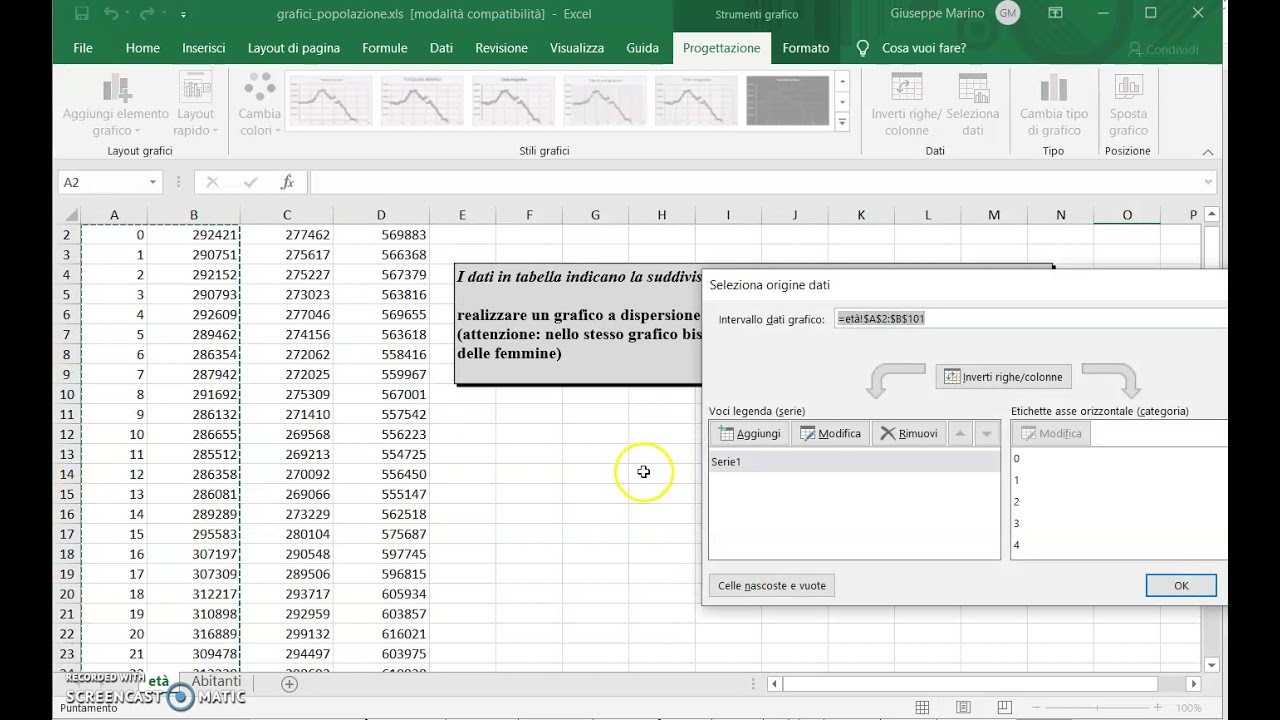The image size is (1280, 720).
Task: Open Customize Quick Access Toolbar dropdown
Action: [x=183, y=15]
